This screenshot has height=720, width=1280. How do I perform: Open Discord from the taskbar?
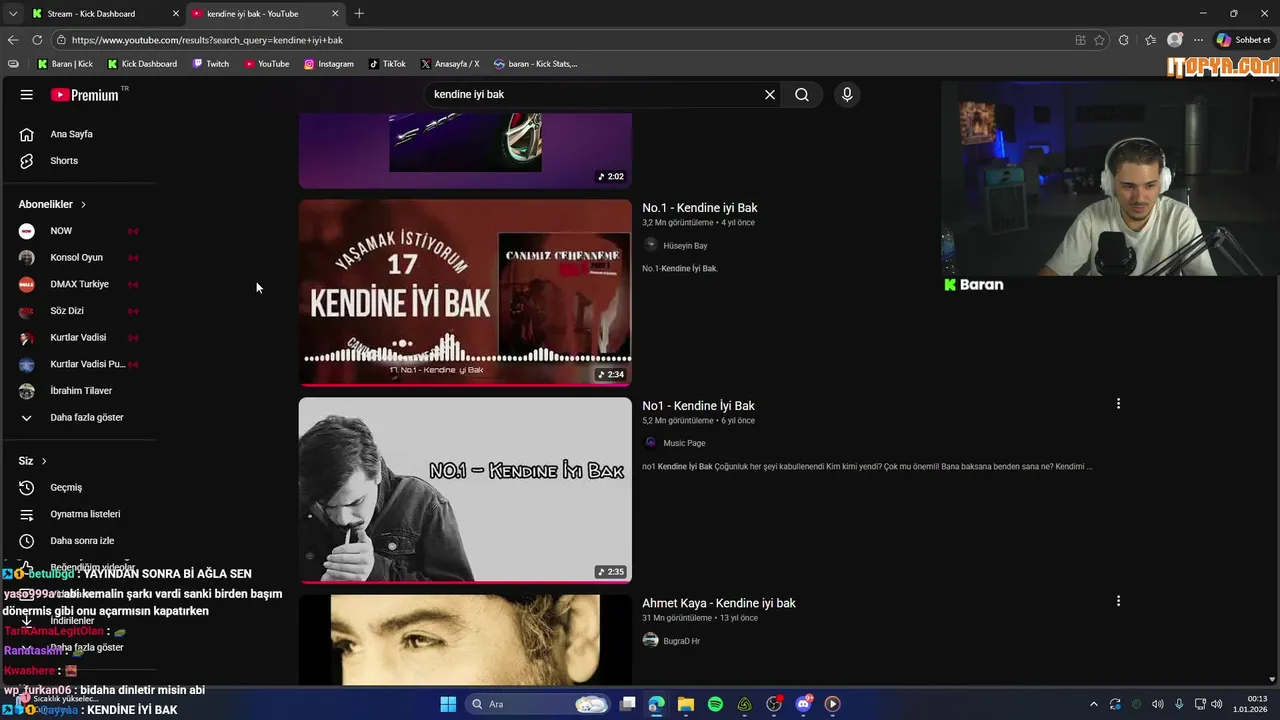point(803,704)
